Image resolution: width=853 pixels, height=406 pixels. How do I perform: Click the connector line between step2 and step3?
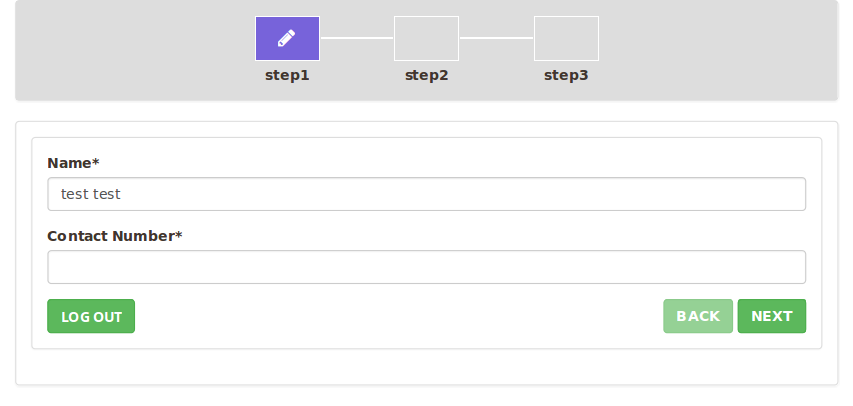point(496,38)
